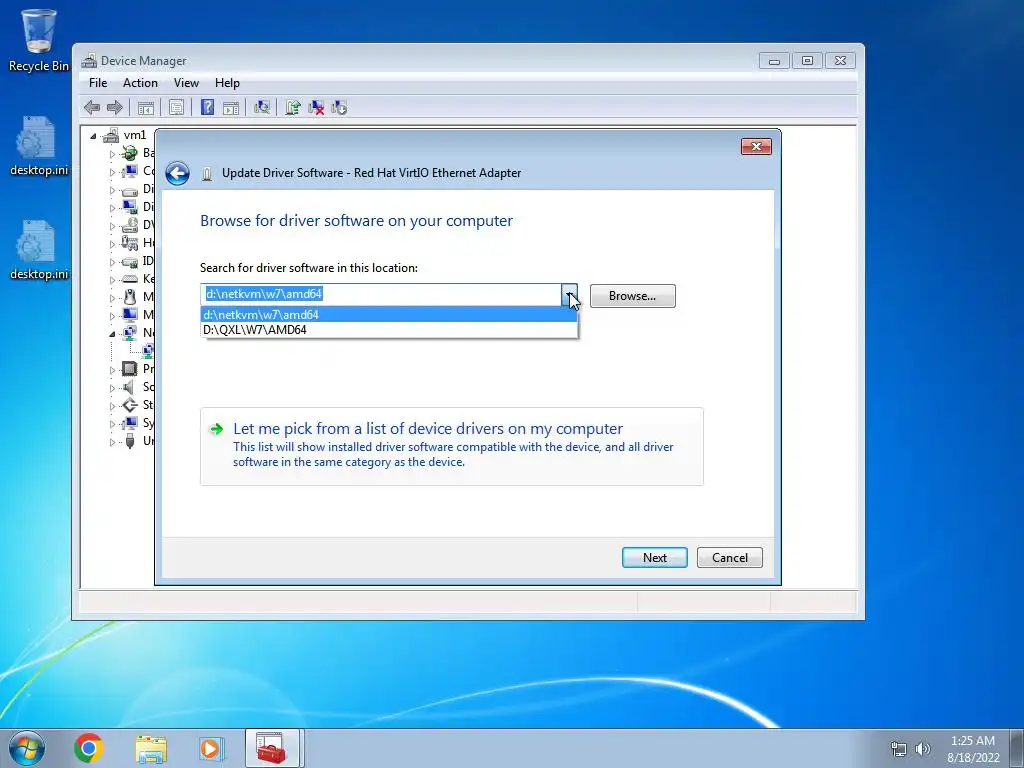Click inside the driver location path text field
Screen dimensions: 1024x768
pos(381,295)
